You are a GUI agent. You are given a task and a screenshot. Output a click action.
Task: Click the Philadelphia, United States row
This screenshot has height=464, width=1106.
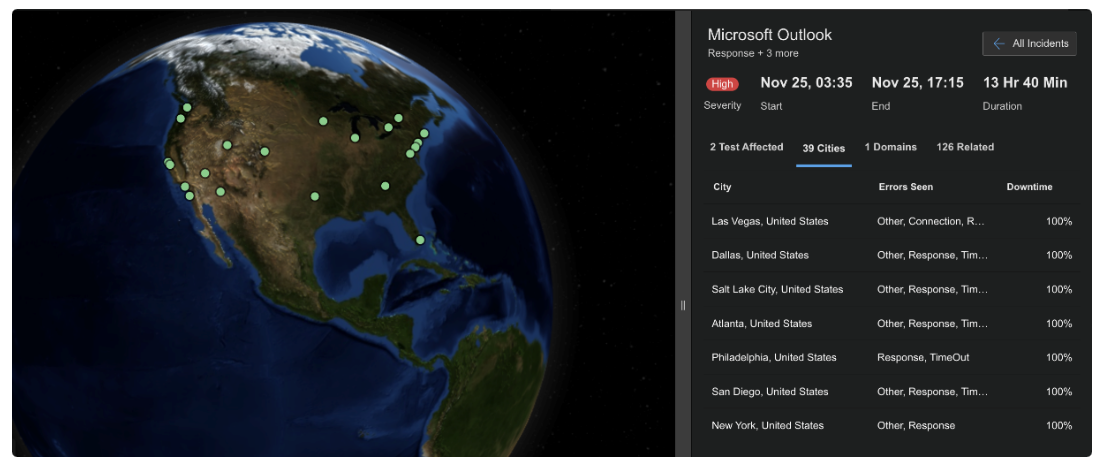pyautogui.click(x=773, y=357)
